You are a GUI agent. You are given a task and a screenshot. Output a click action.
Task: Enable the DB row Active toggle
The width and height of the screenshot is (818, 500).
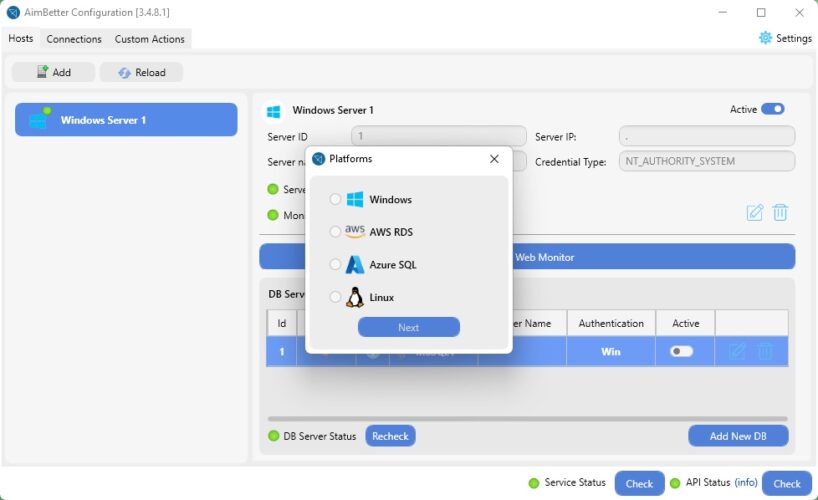681,351
